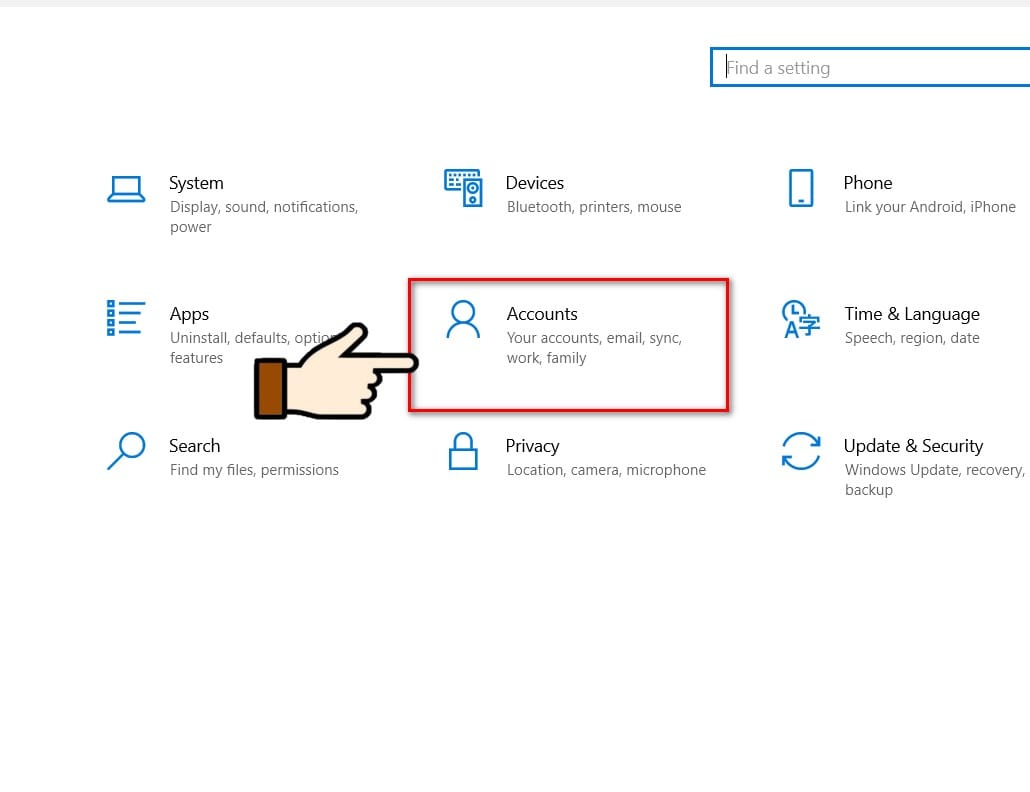Click the System laptop icon
This screenshot has width=1030, height=792.
point(126,189)
